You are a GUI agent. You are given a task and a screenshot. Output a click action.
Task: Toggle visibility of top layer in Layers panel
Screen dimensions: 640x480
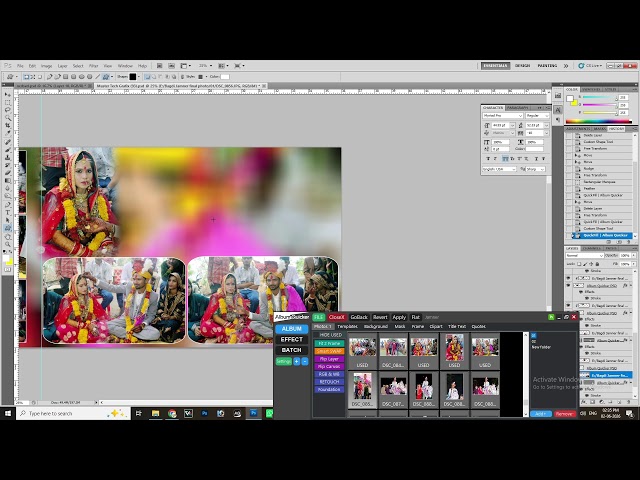pos(568,278)
